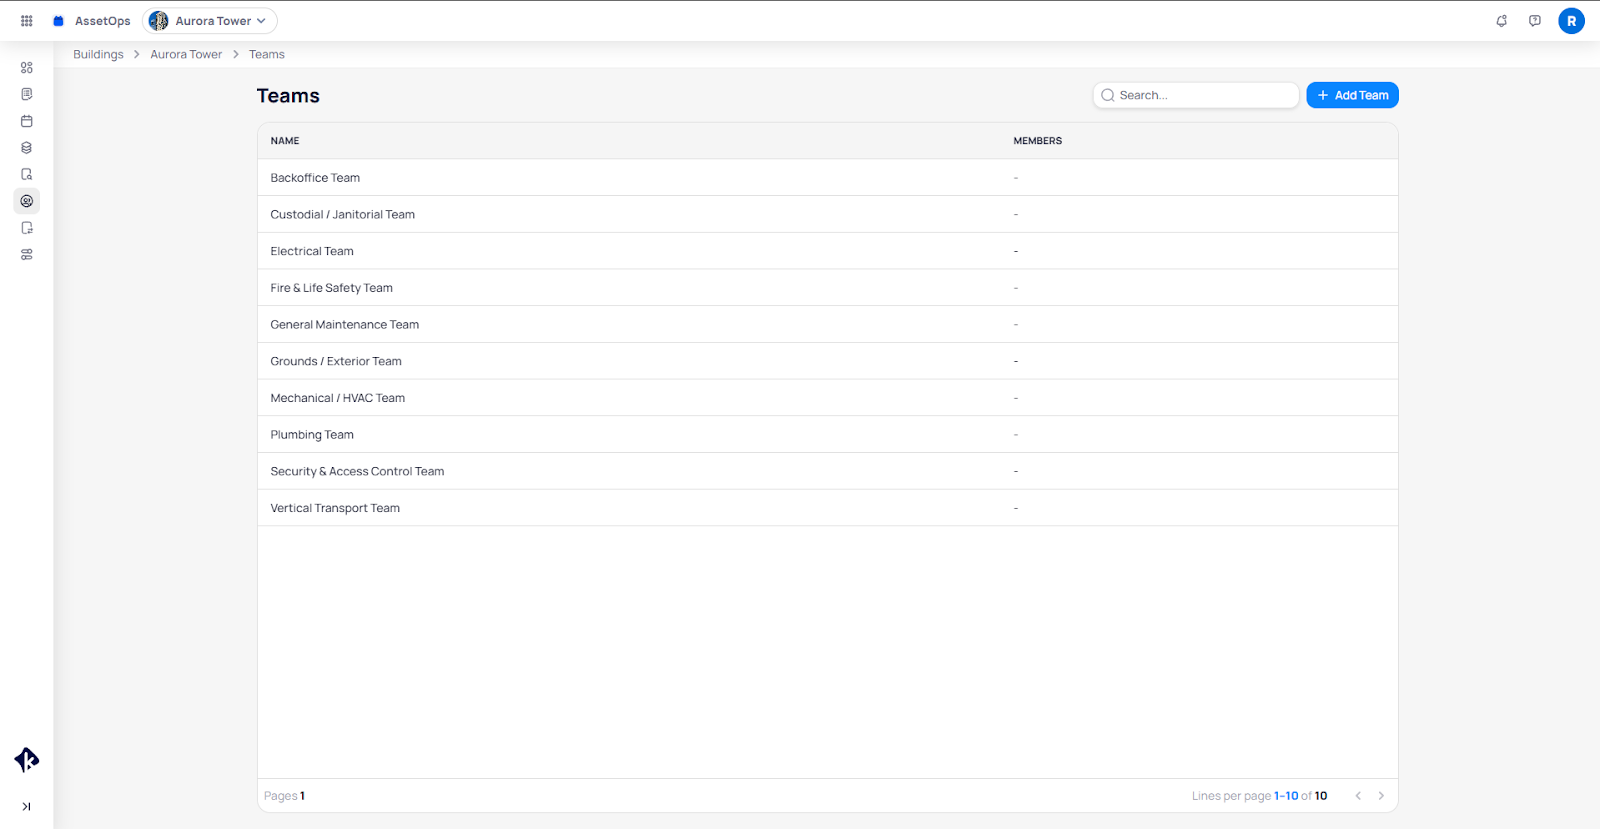
Task: Open the apps grid launcher
Action: click(27, 21)
